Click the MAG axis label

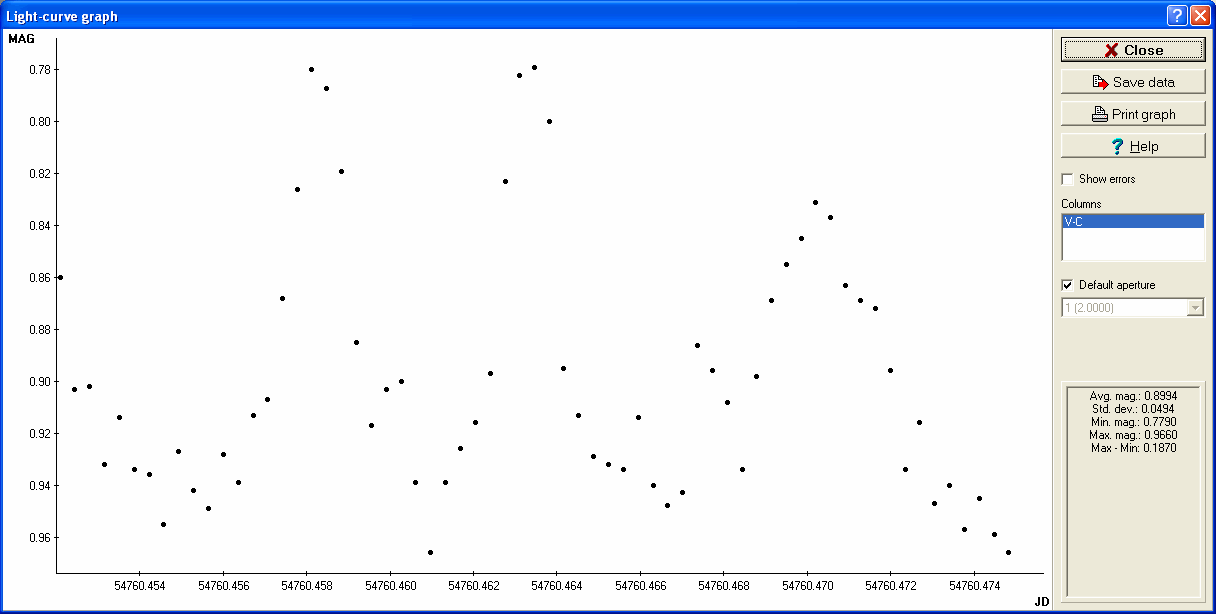(x=21, y=39)
